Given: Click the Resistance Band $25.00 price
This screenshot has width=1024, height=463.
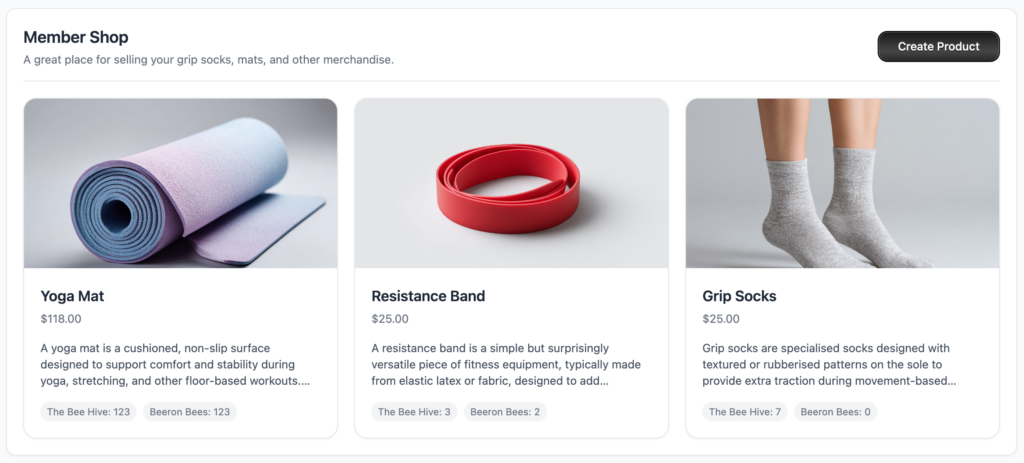Looking at the screenshot, I should (x=390, y=319).
